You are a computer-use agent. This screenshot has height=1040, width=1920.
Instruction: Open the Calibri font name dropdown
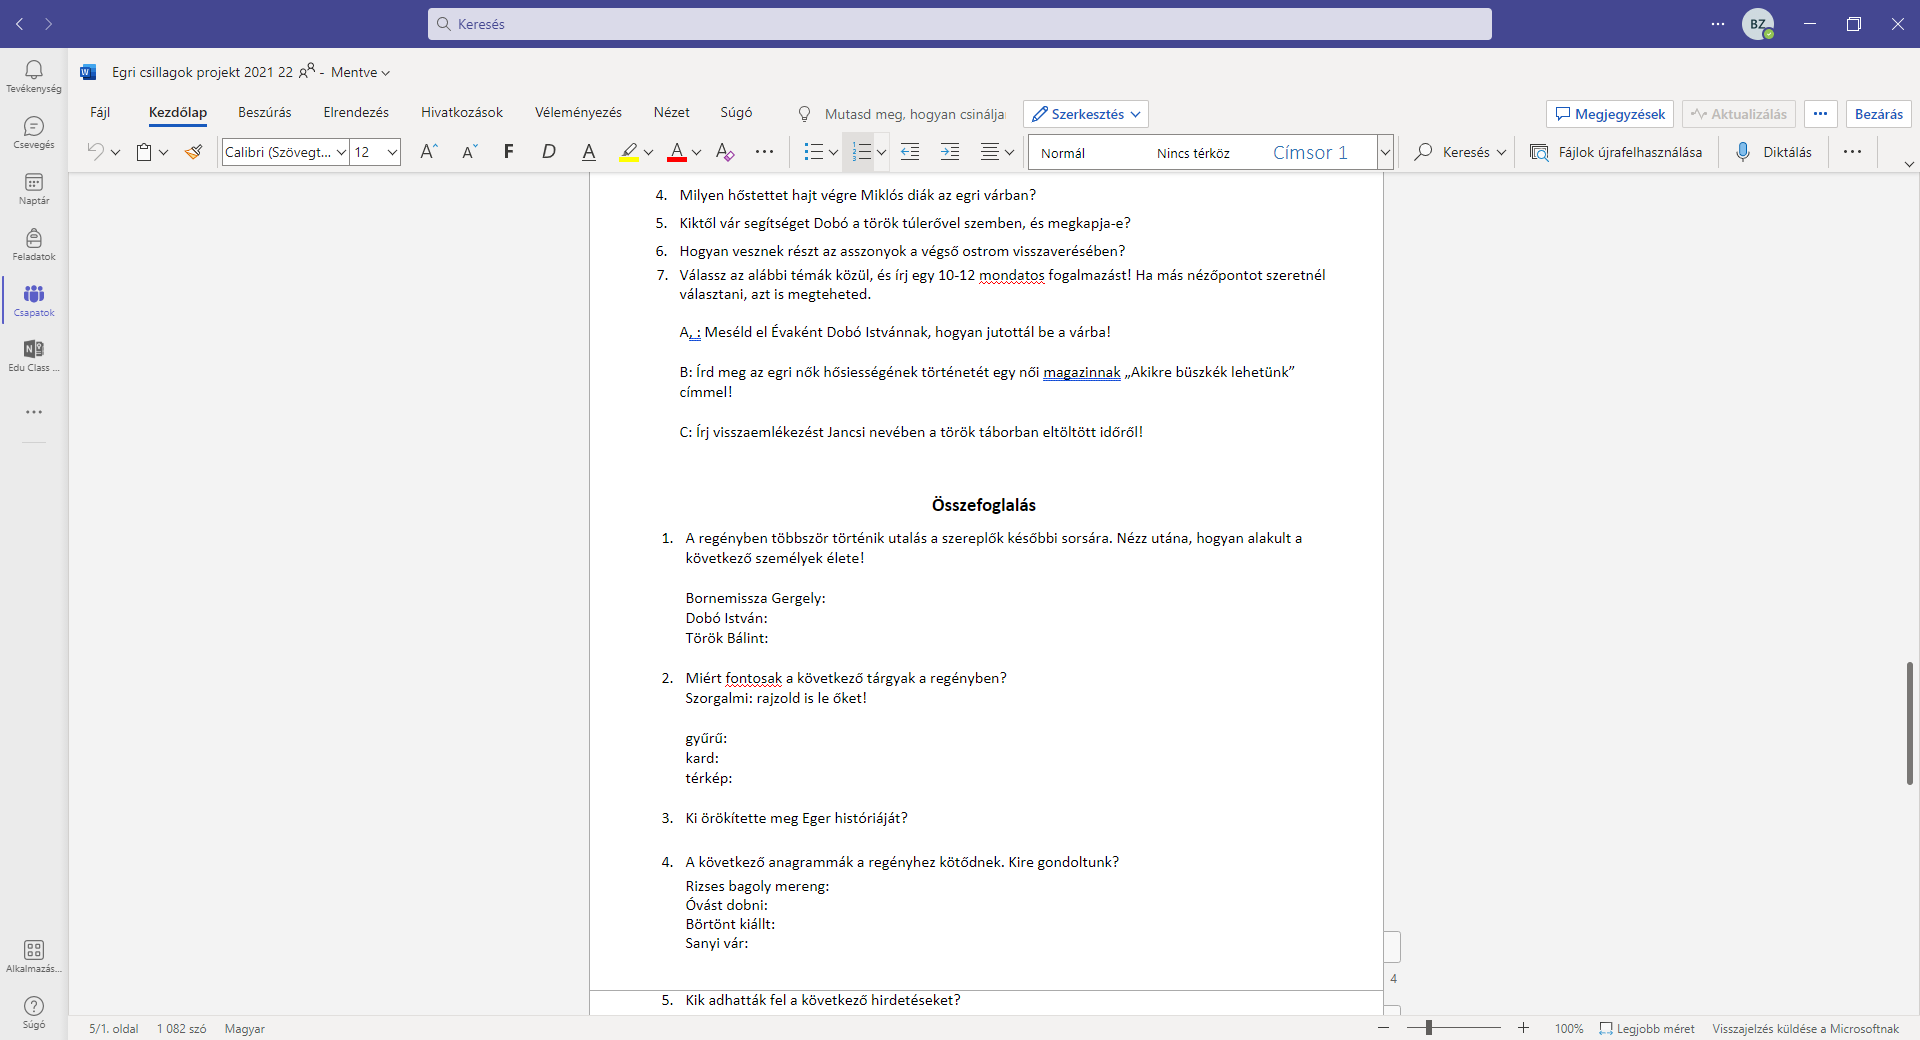click(342, 152)
